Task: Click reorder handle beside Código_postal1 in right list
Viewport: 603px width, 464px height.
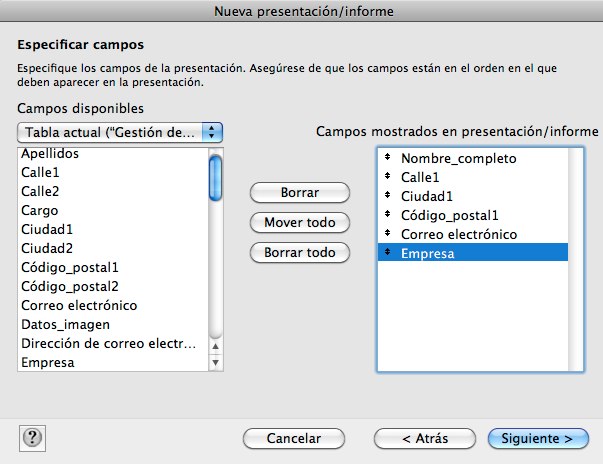Action: pos(388,214)
